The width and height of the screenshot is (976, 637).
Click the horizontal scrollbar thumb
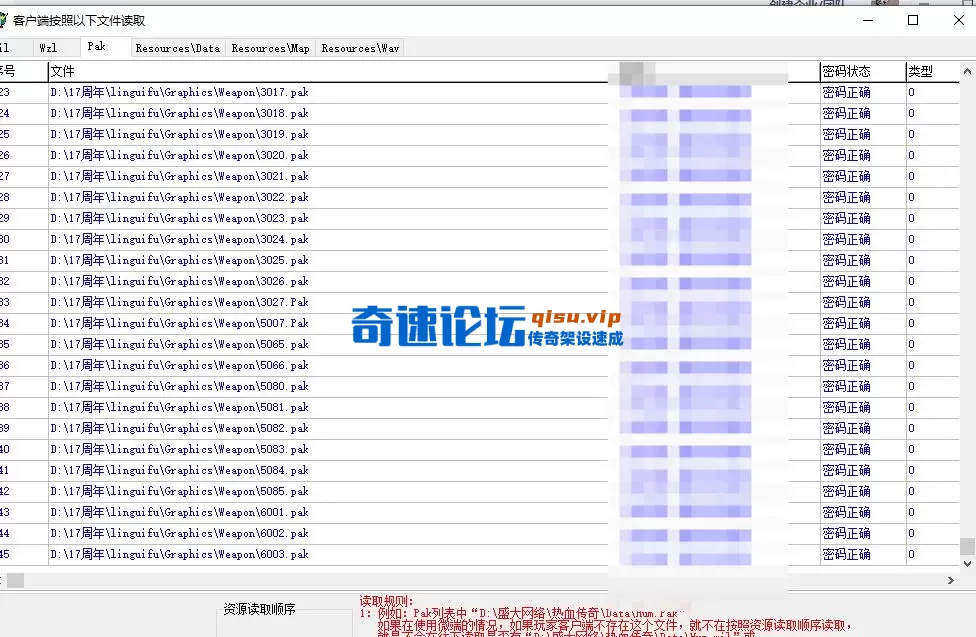tap(16, 580)
